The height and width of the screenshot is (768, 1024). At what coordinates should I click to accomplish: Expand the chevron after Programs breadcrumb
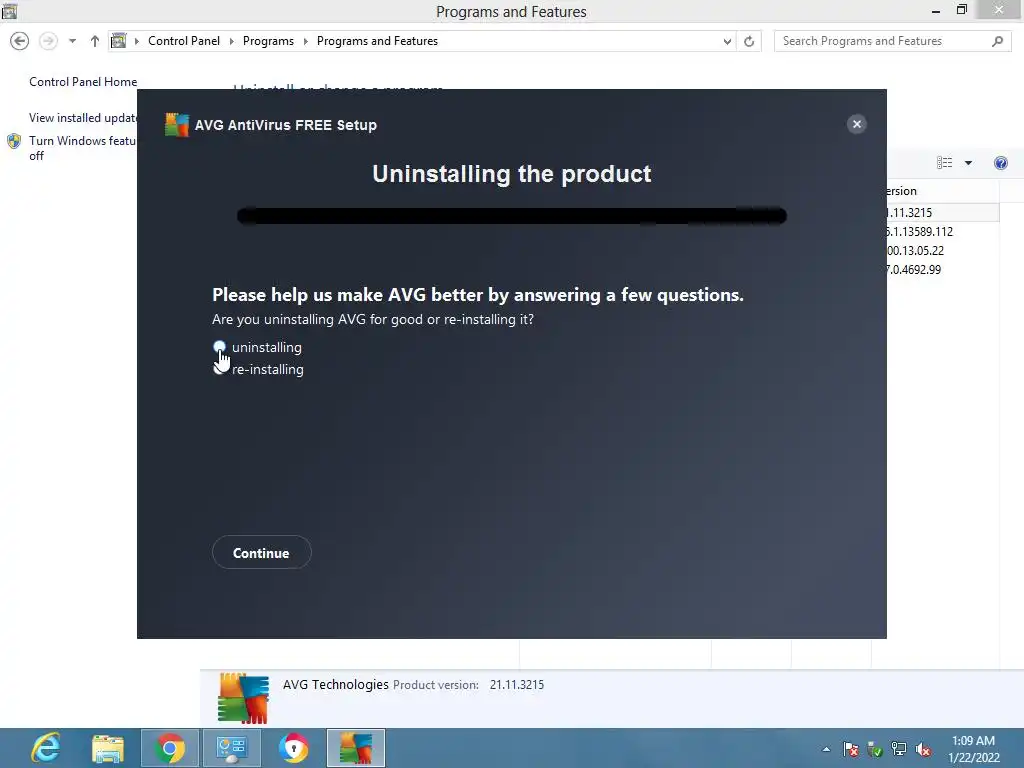tap(305, 41)
